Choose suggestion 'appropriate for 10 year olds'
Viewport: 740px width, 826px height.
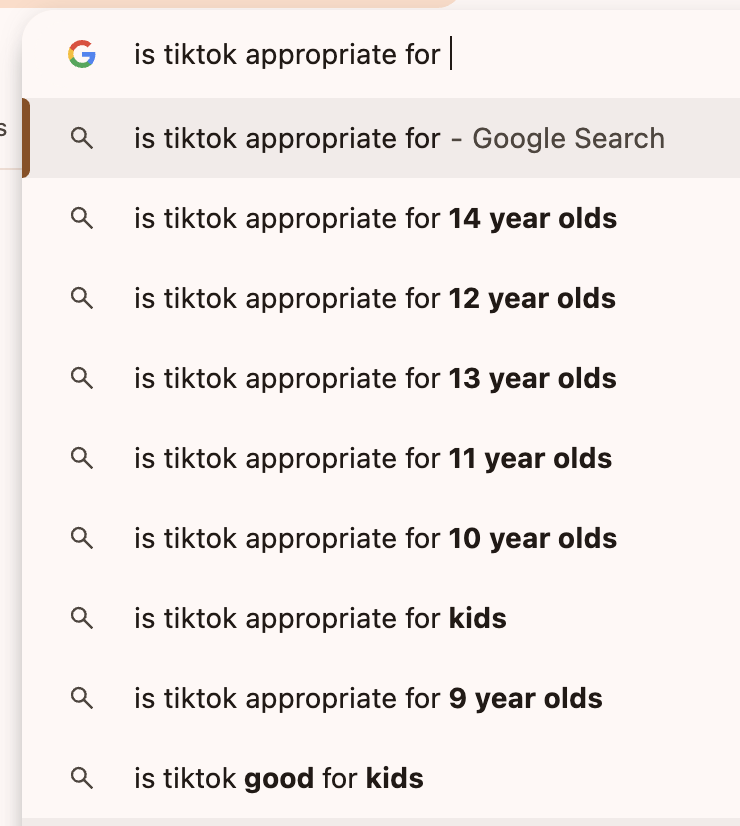[375, 539]
